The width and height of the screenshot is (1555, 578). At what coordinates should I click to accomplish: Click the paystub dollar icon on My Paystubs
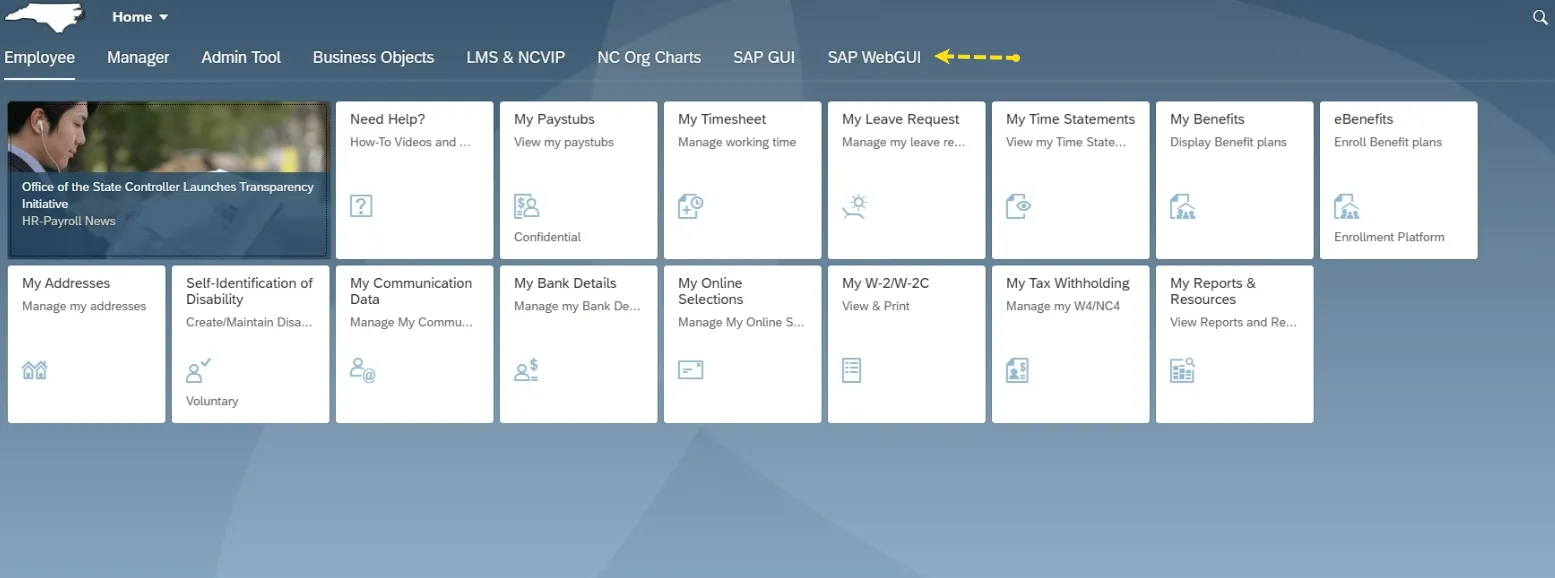tap(526, 206)
